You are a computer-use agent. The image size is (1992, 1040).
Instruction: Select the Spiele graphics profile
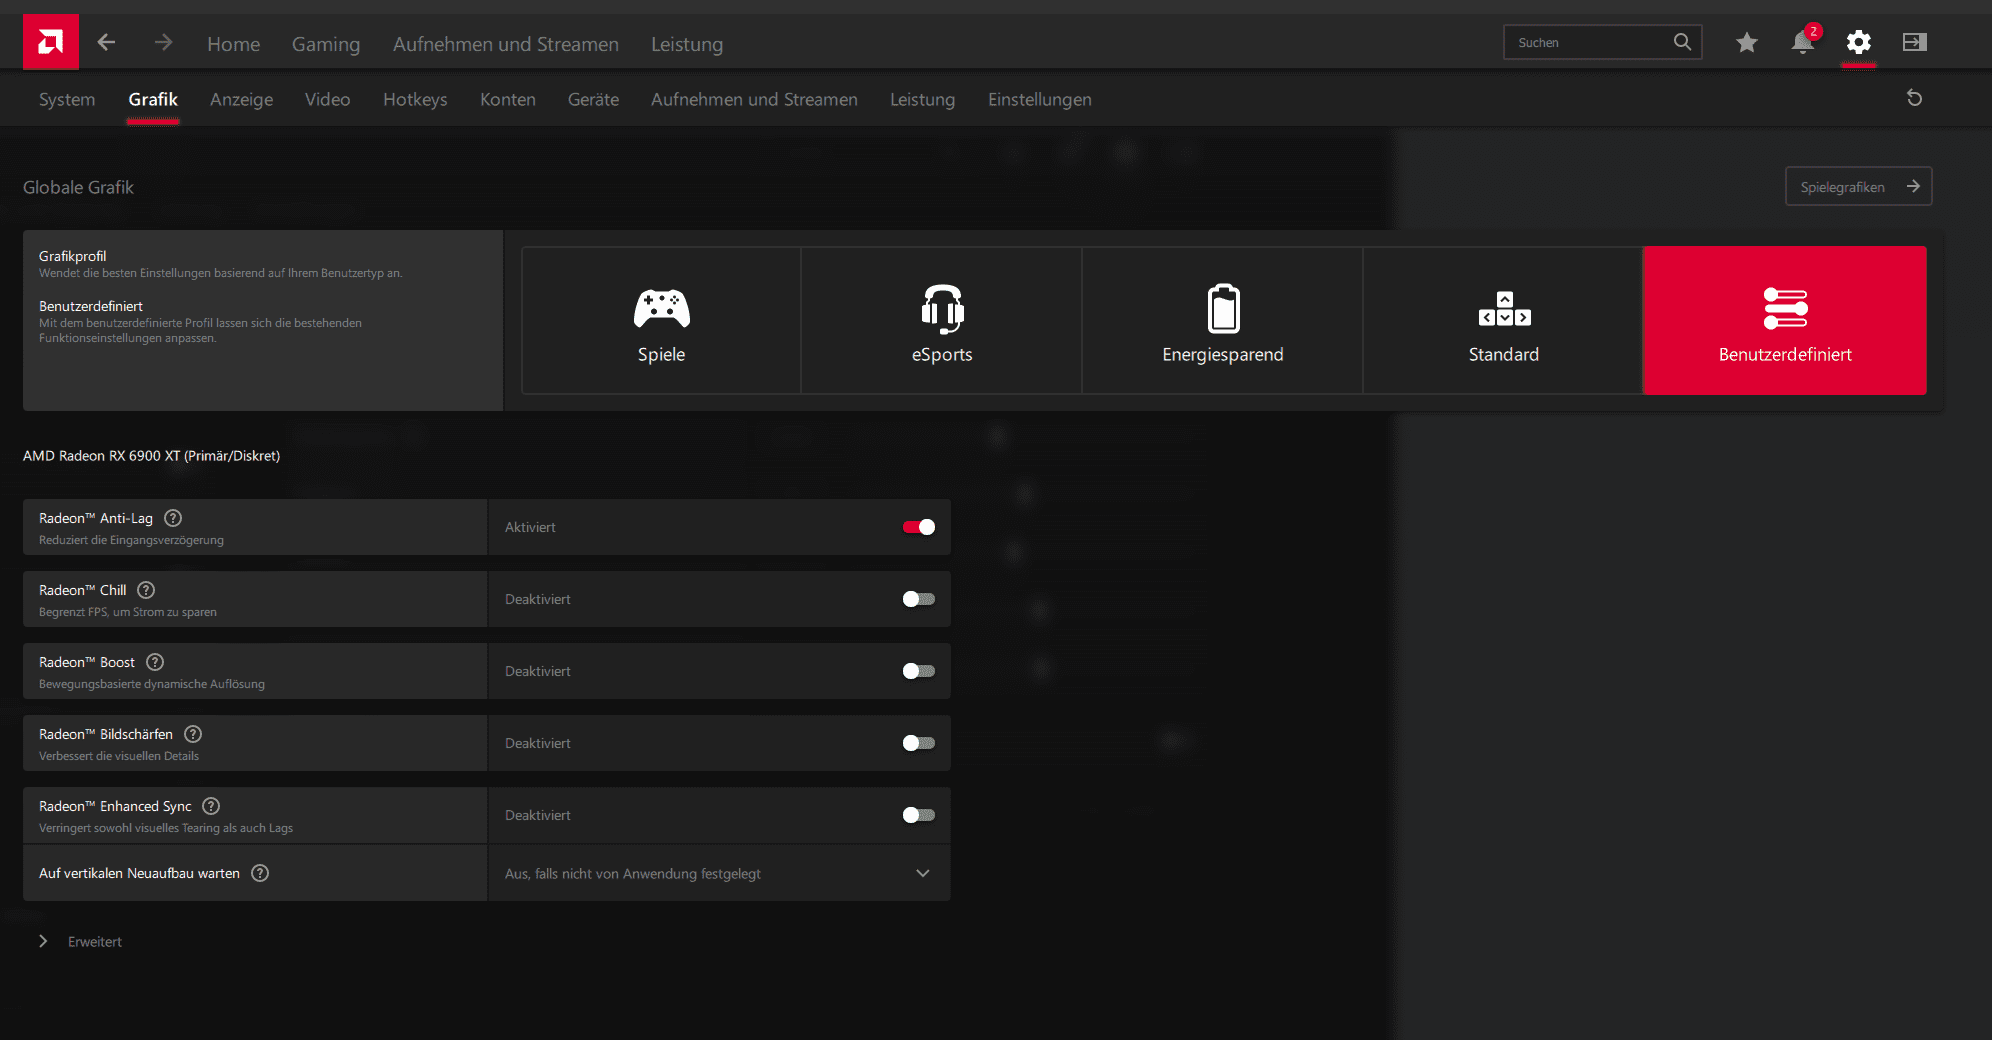[x=661, y=321]
